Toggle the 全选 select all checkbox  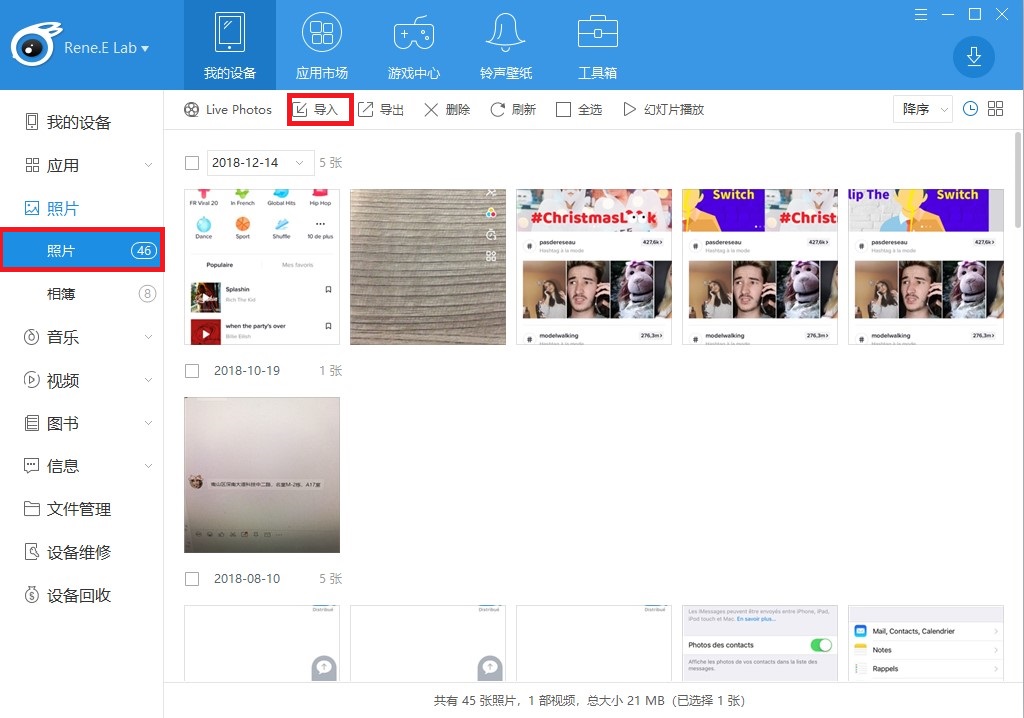tap(563, 110)
